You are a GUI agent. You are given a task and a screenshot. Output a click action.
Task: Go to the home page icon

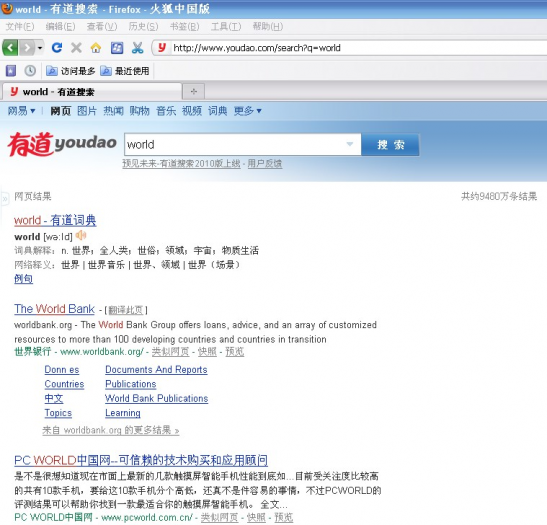click(x=96, y=47)
